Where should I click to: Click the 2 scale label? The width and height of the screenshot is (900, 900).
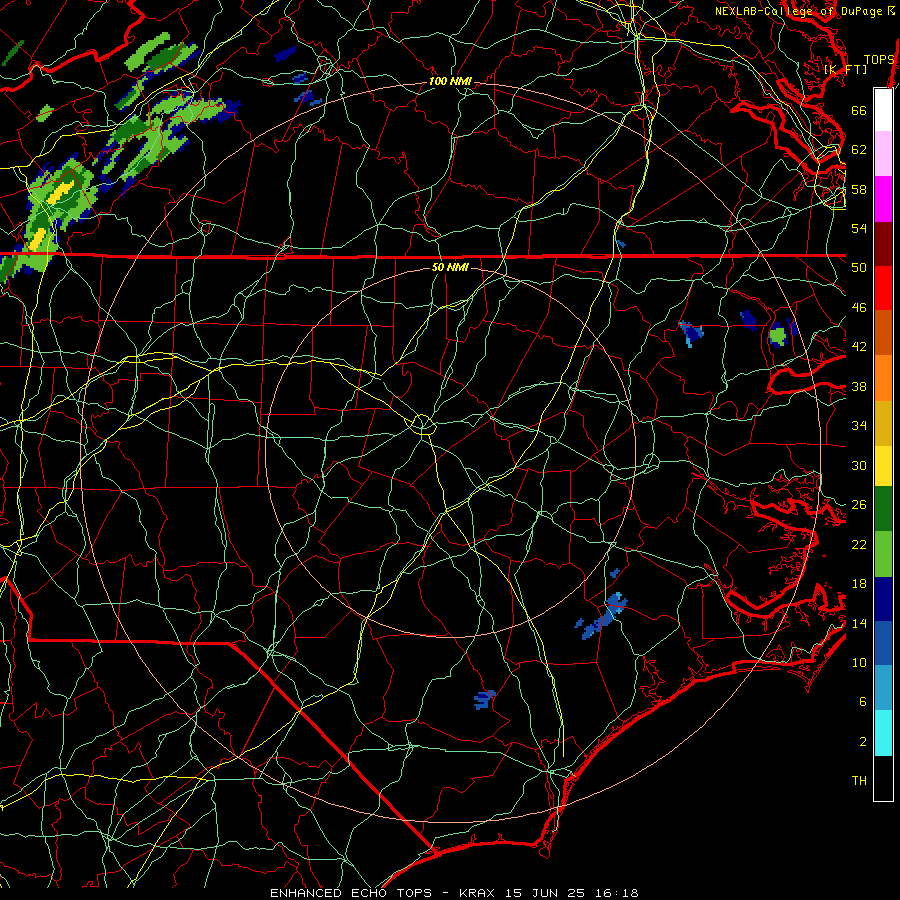pyautogui.click(x=863, y=742)
